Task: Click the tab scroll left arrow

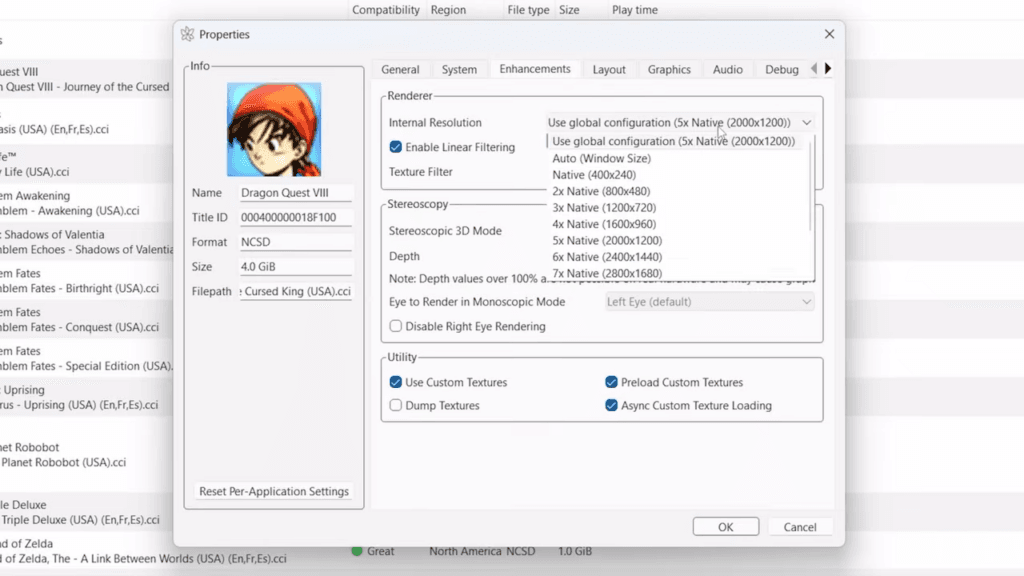Action: pyautogui.click(x=814, y=69)
